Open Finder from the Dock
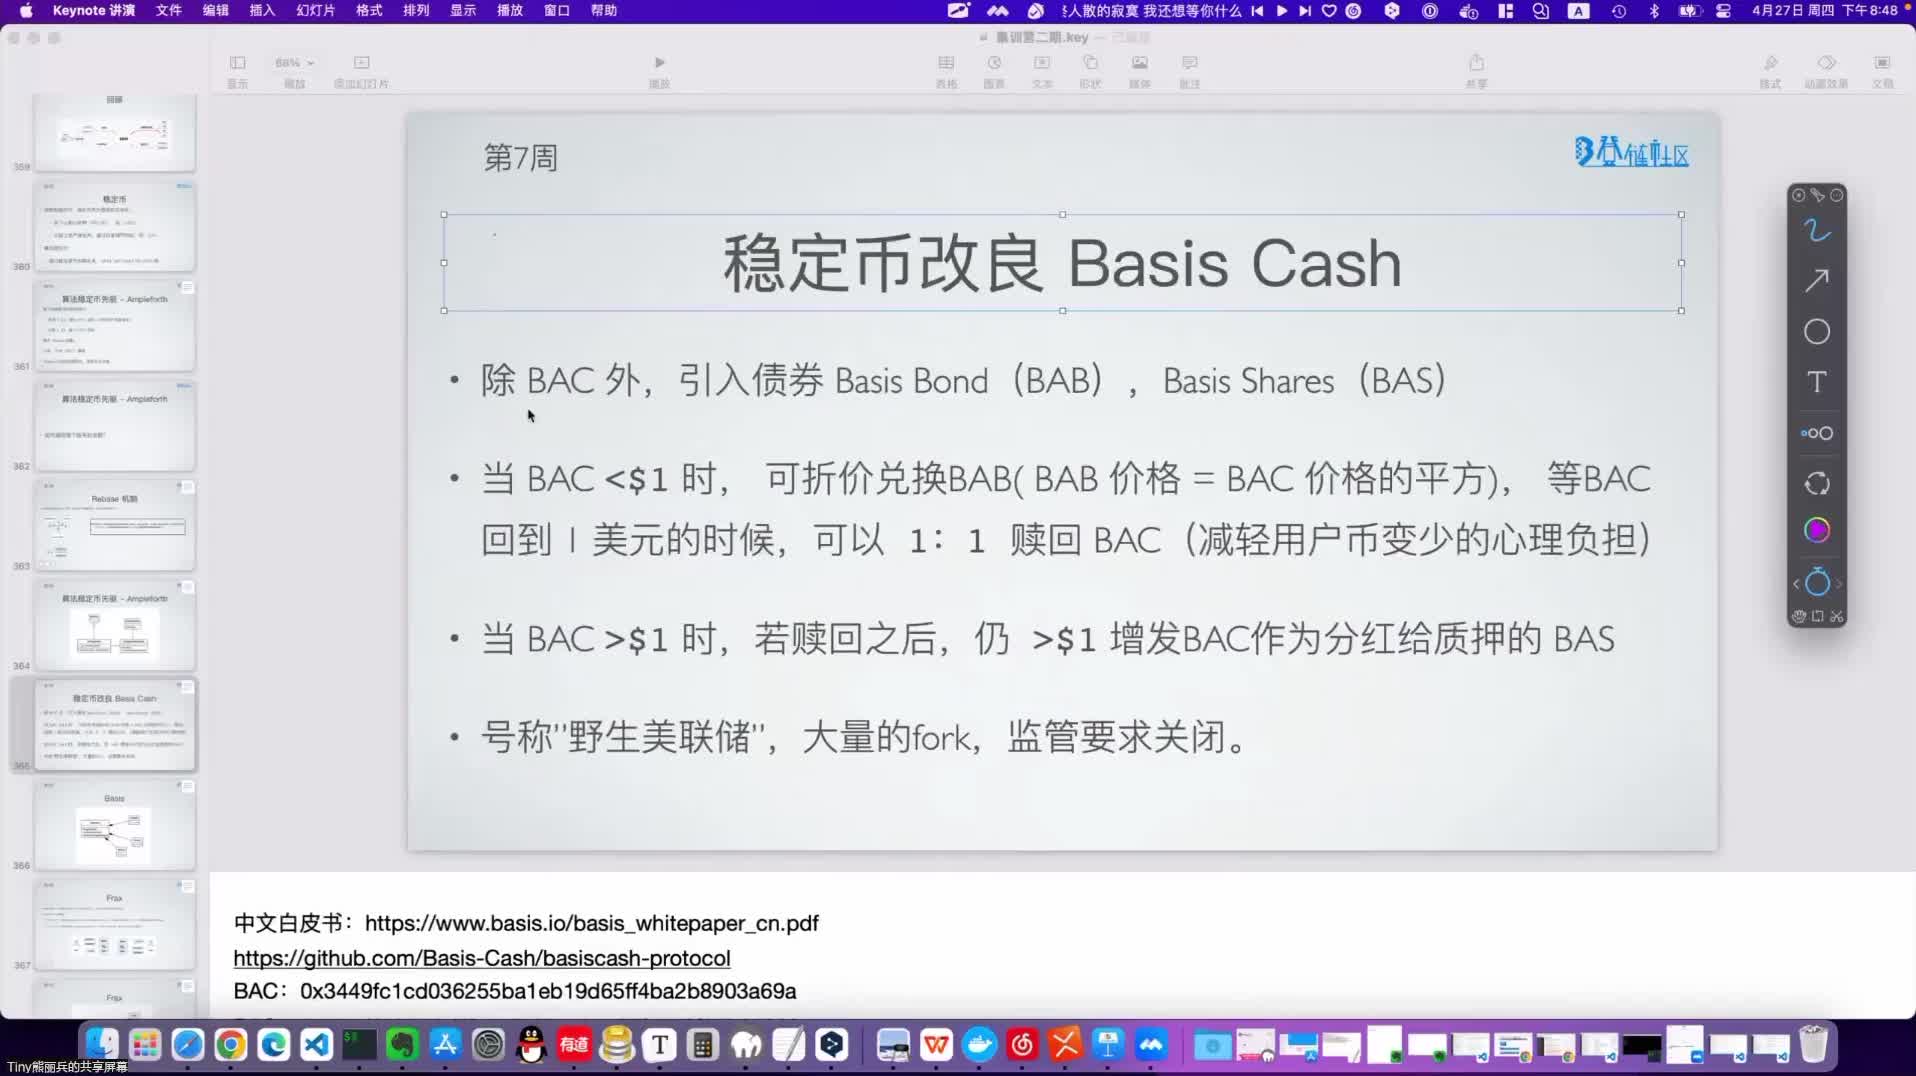The height and width of the screenshot is (1076, 1916). tap(102, 1045)
